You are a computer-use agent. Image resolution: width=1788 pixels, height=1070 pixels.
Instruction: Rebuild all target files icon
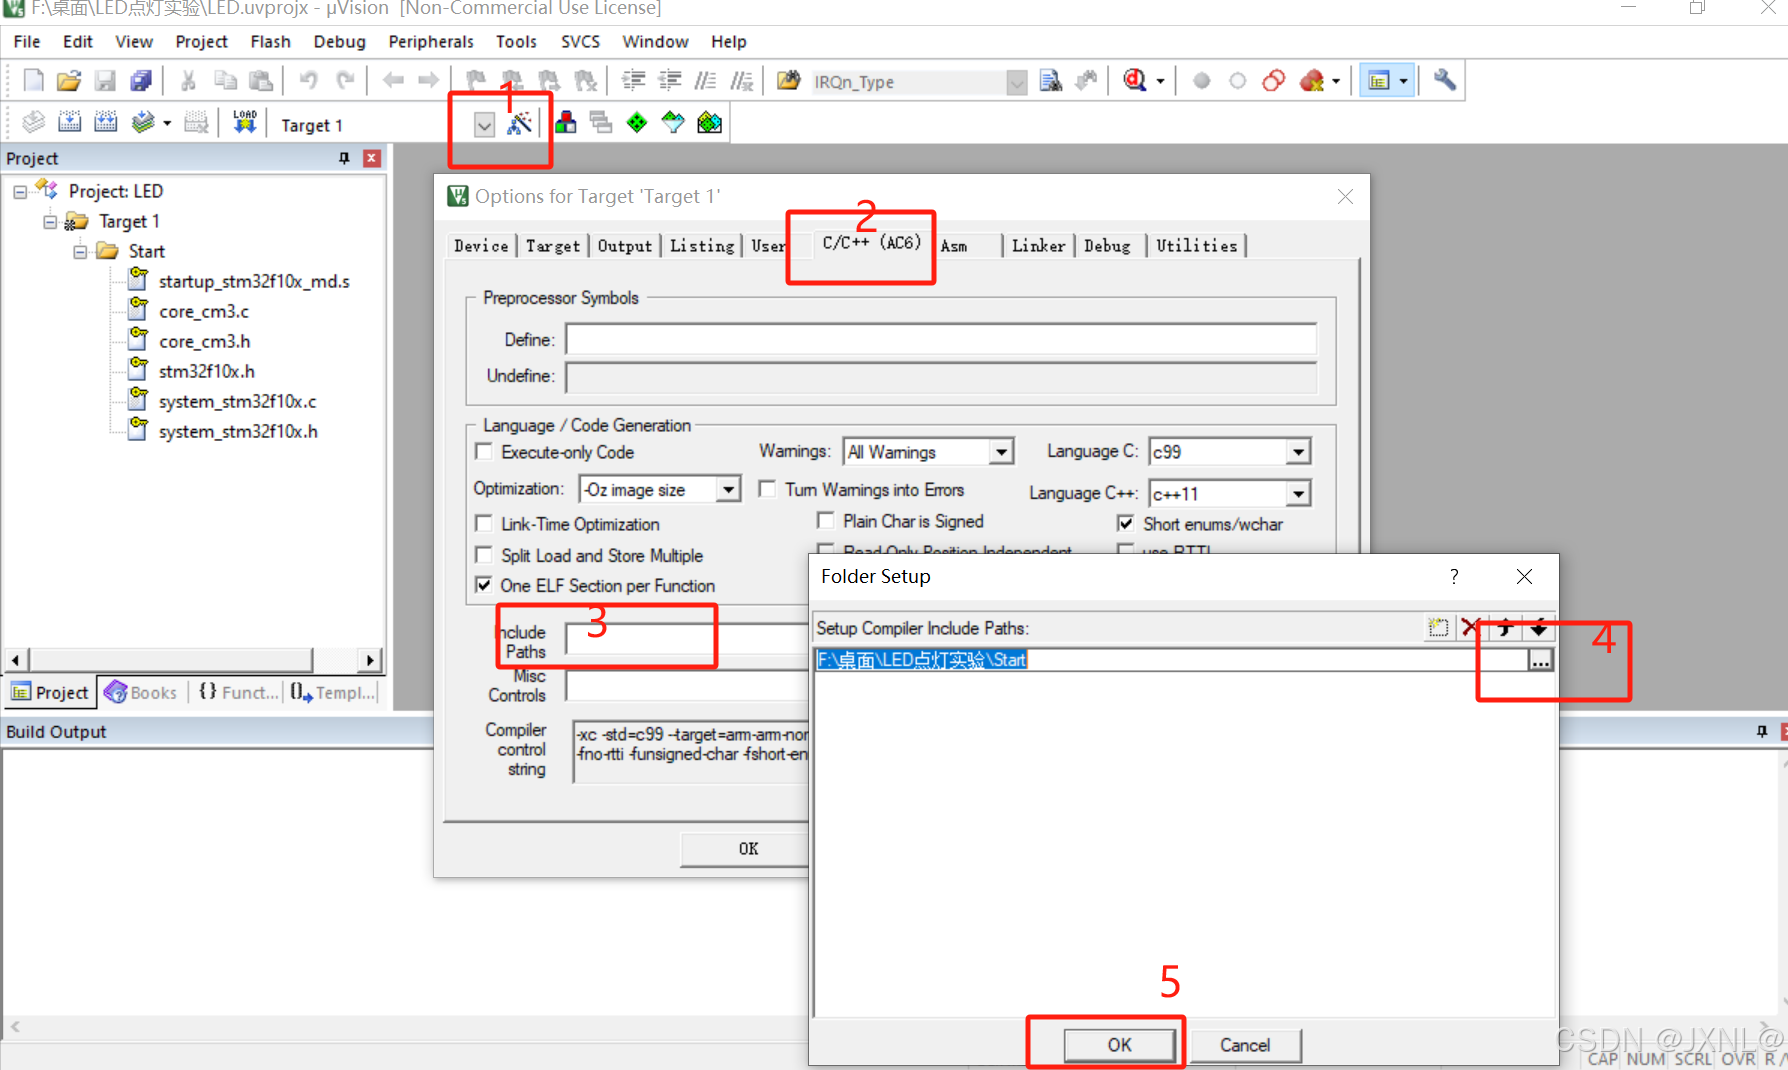click(x=105, y=123)
